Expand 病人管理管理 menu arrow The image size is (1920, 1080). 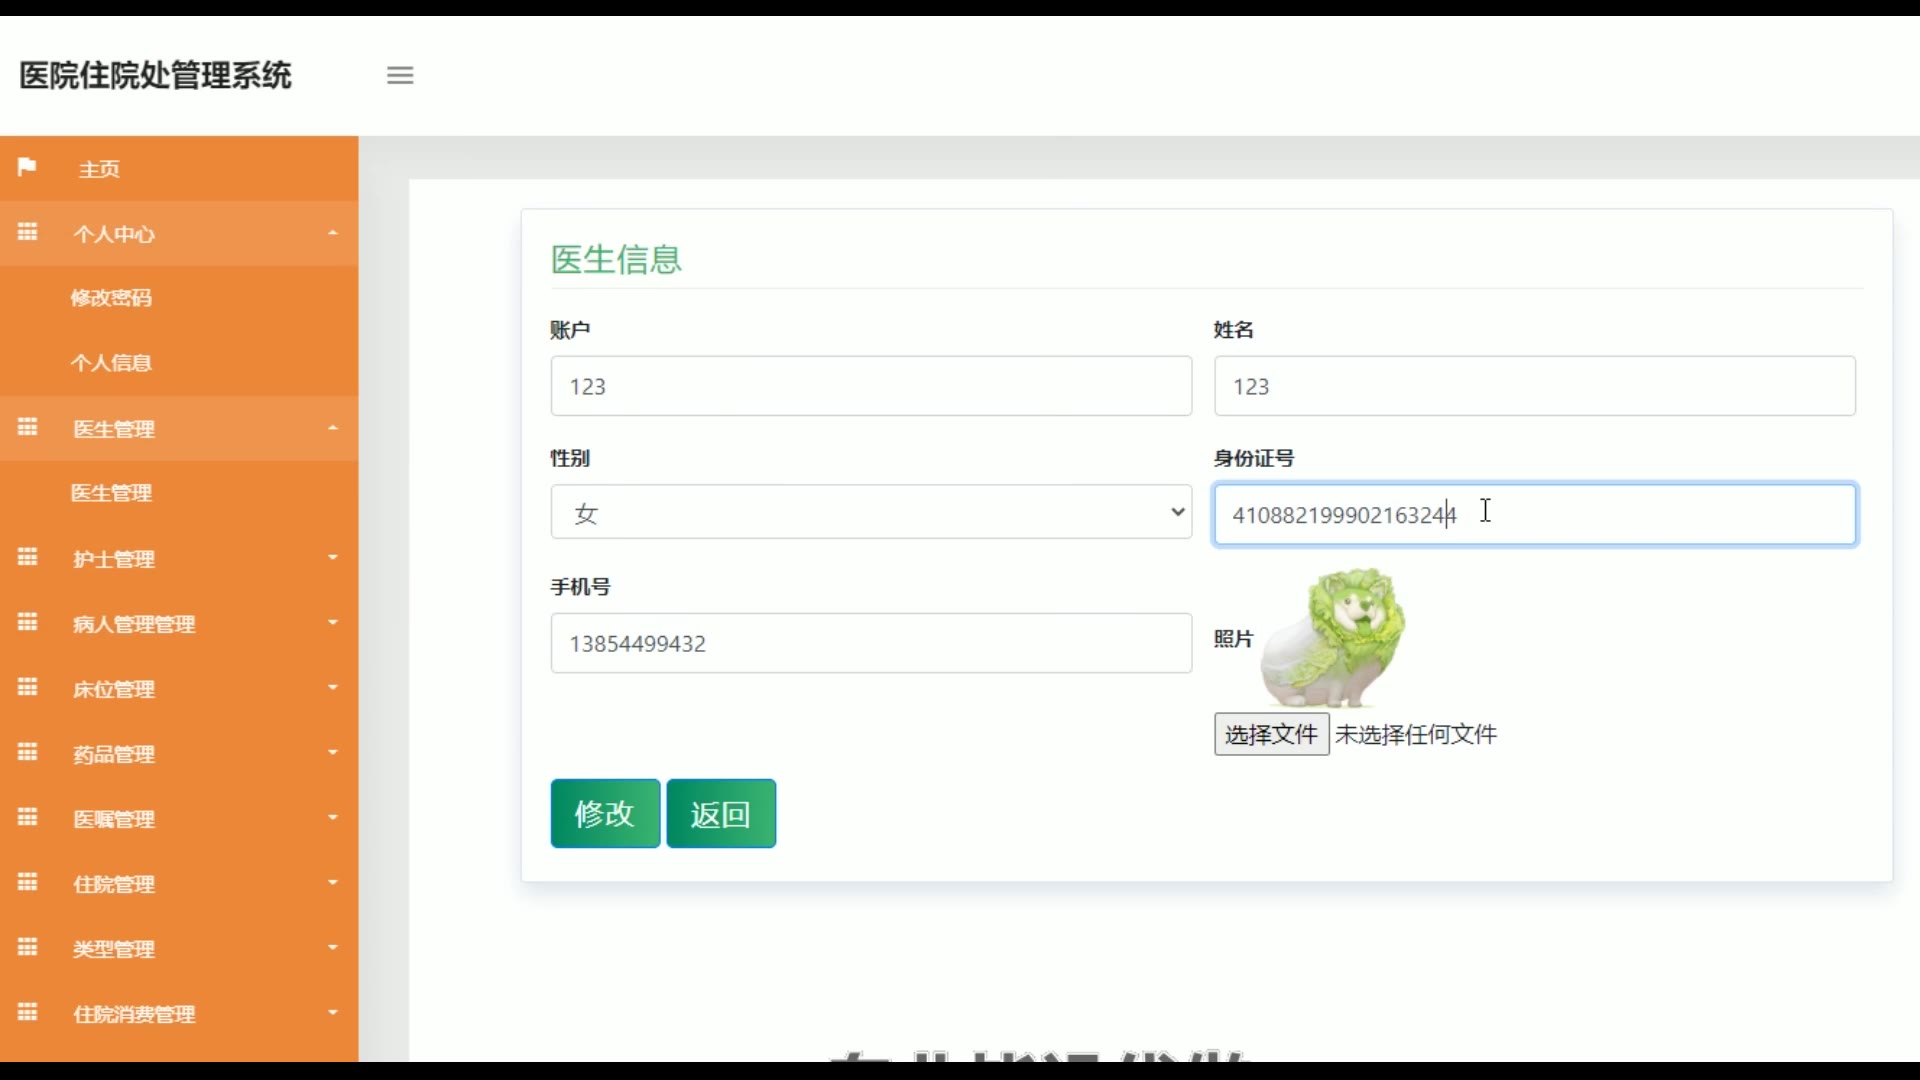click(x=333, y=622)
